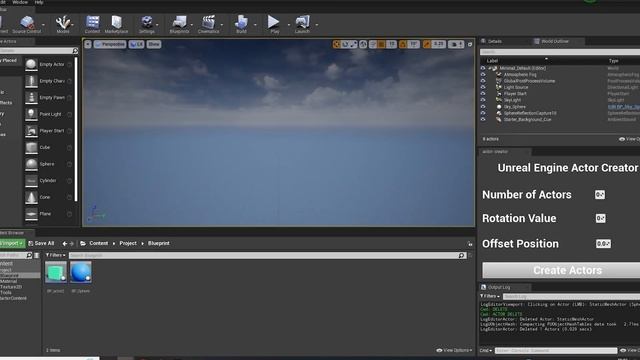
Task: Click the Launch toolbar button
Action: point(302,24)
